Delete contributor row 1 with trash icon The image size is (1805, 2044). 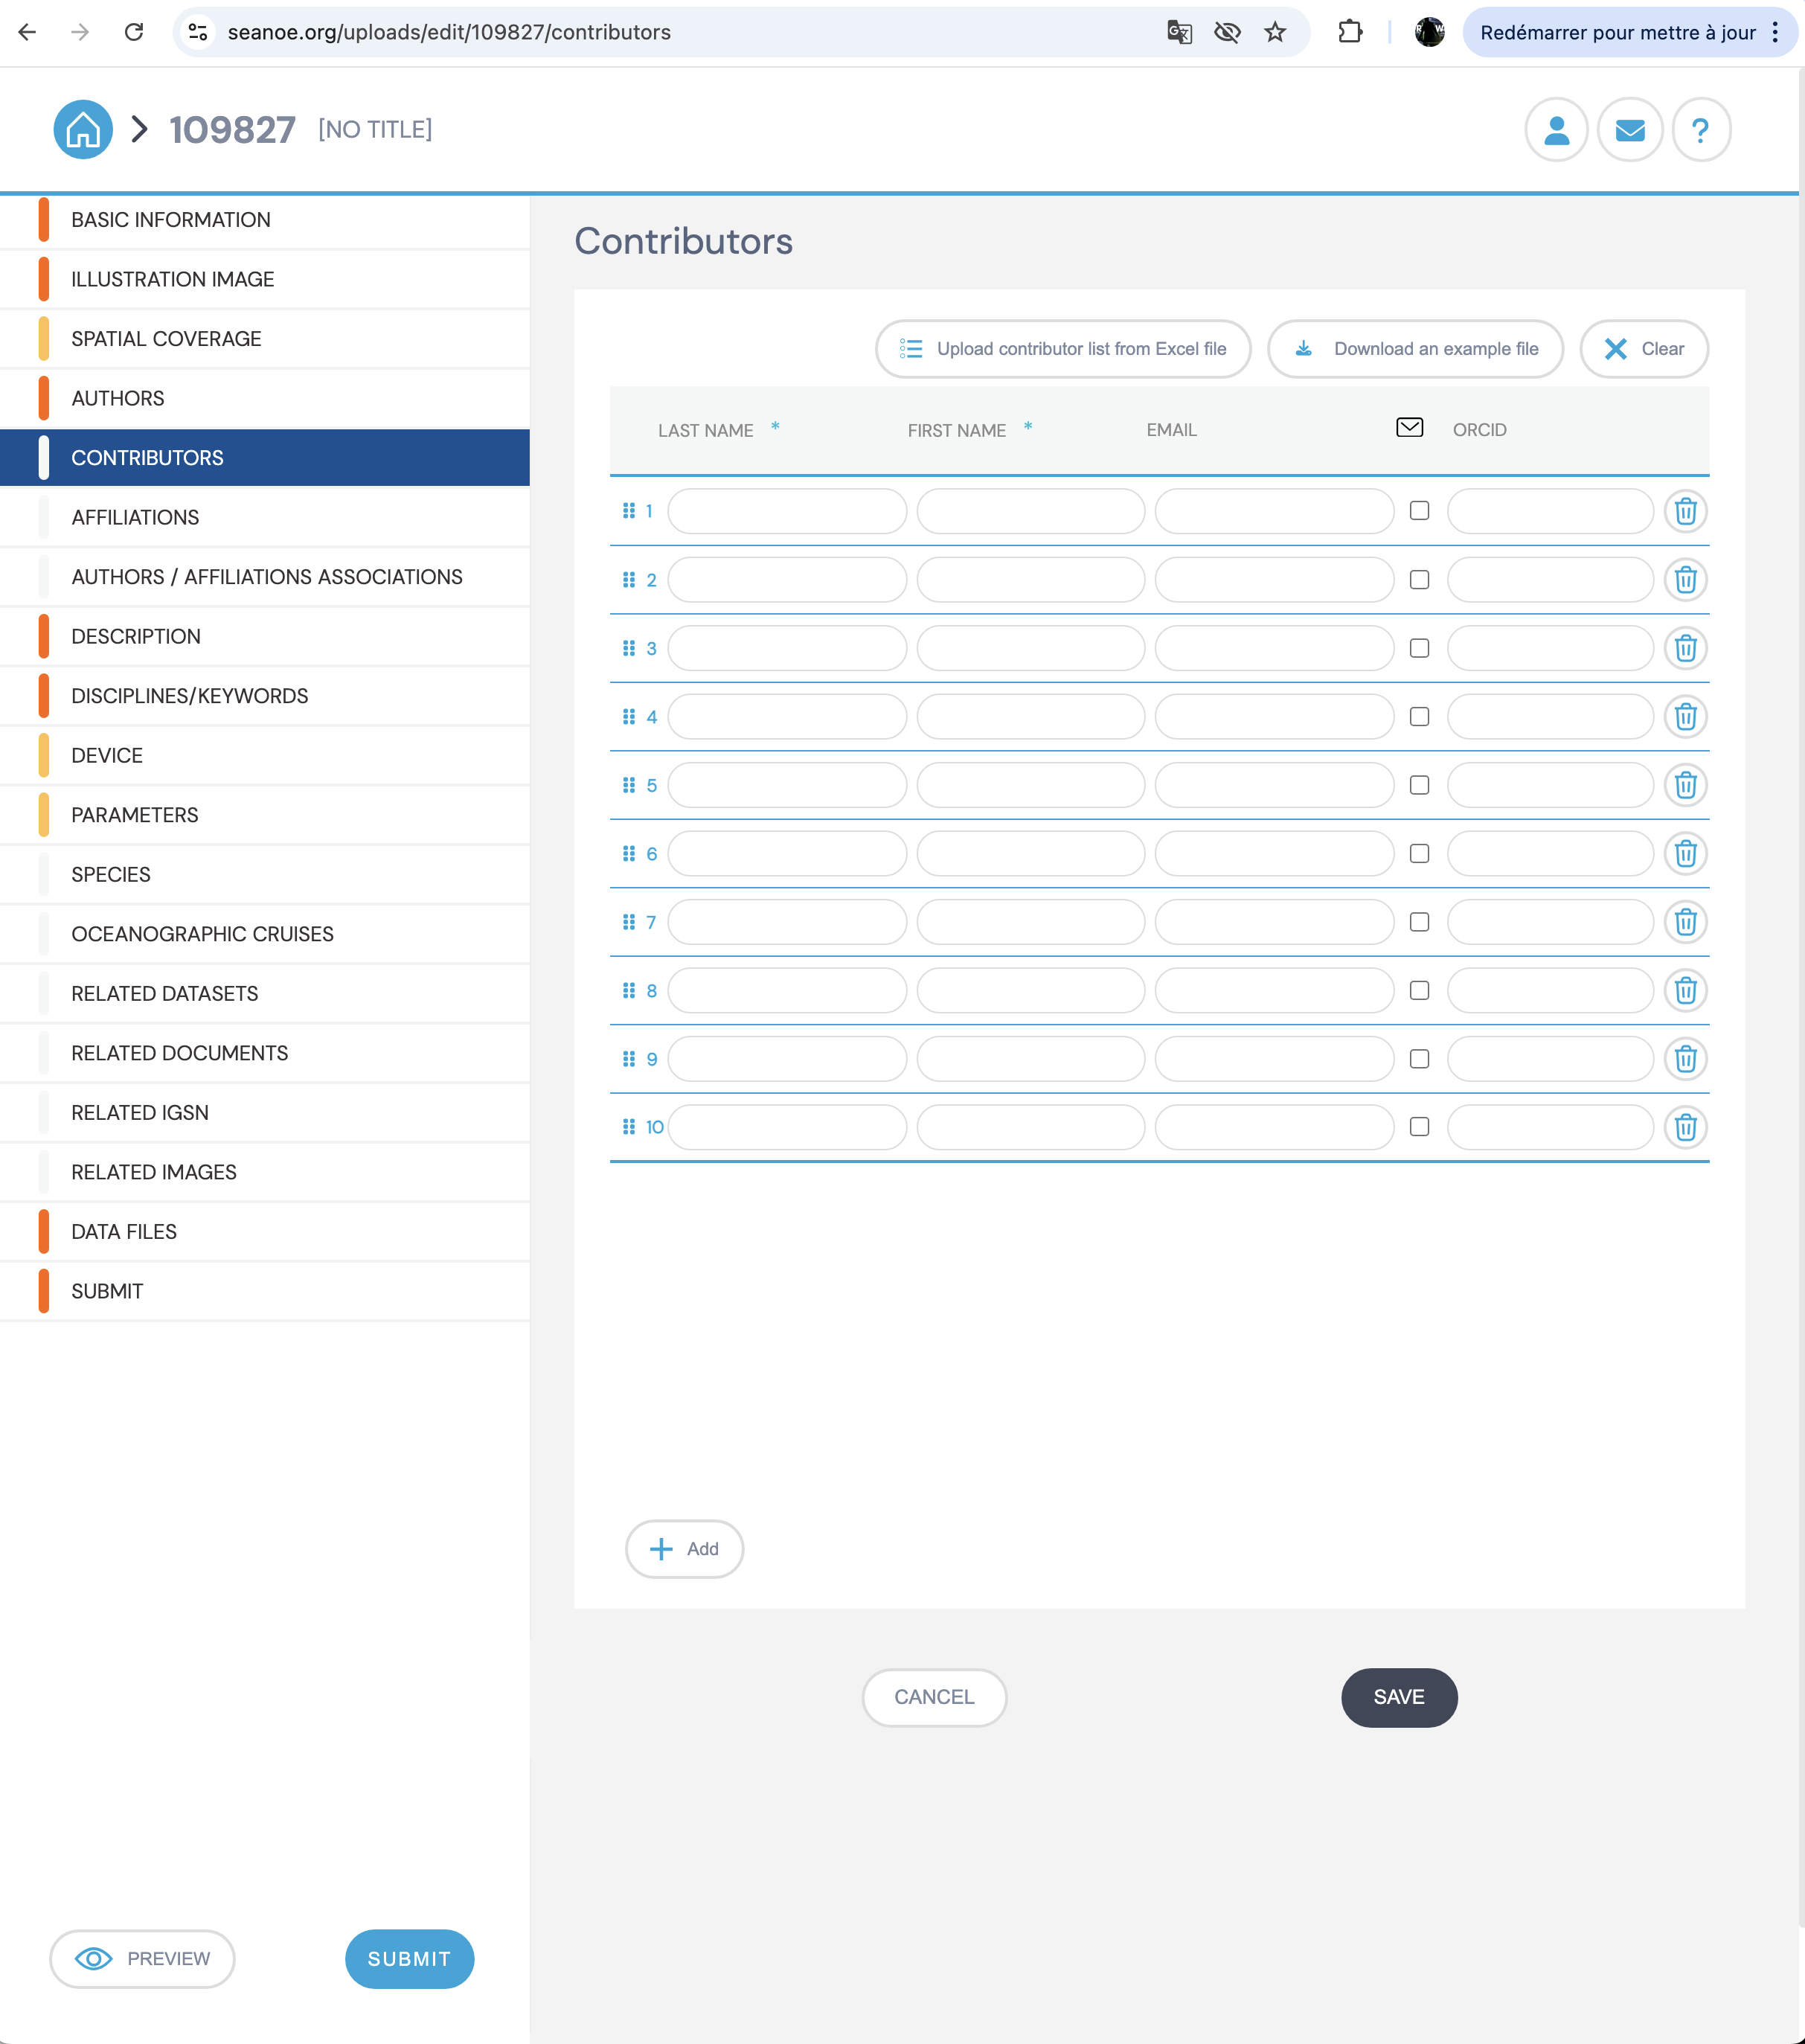pyautogui.click(x=1685, y=511)
